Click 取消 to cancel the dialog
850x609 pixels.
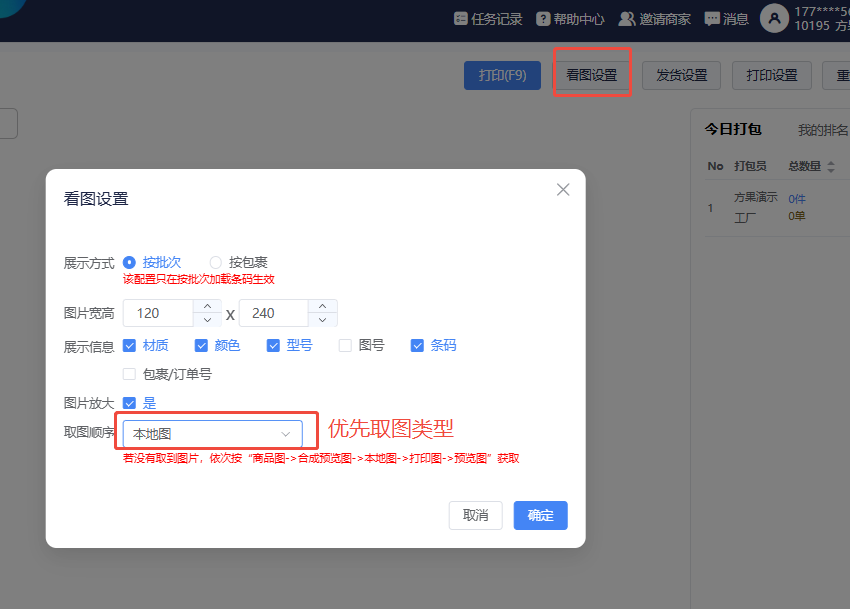[475, 515]
